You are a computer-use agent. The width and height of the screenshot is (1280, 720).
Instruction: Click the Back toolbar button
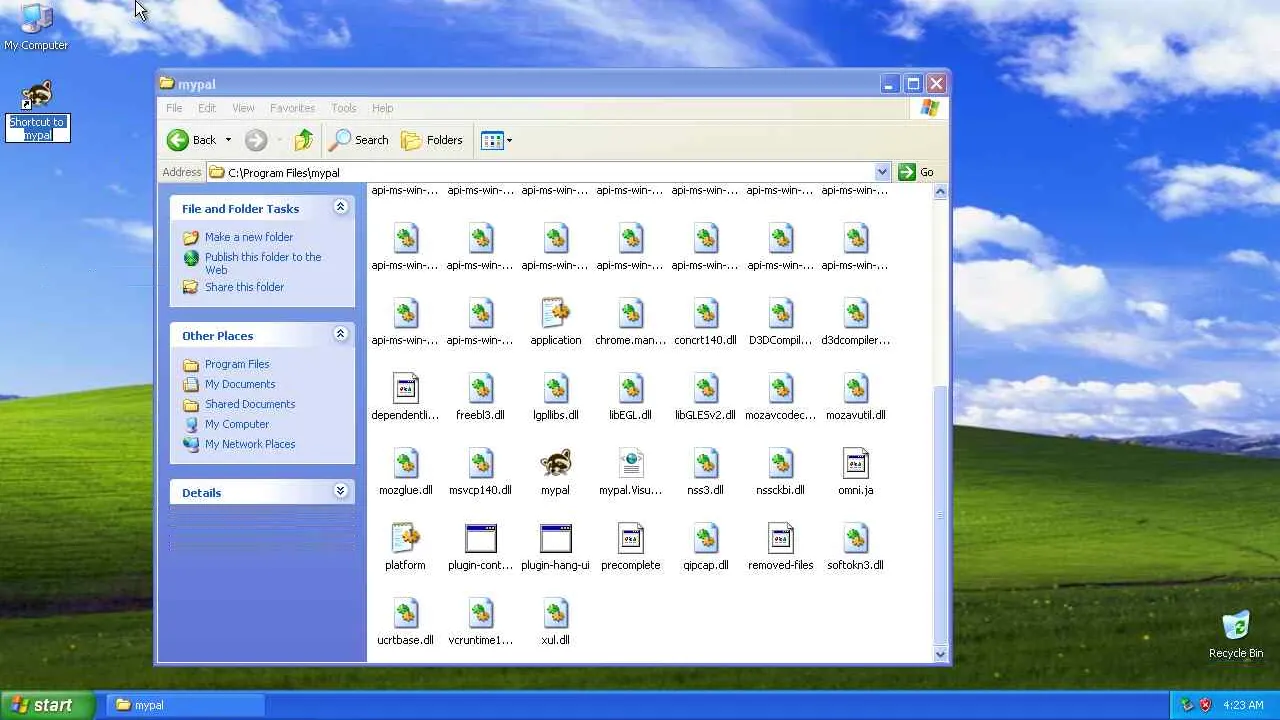point(192,140)
